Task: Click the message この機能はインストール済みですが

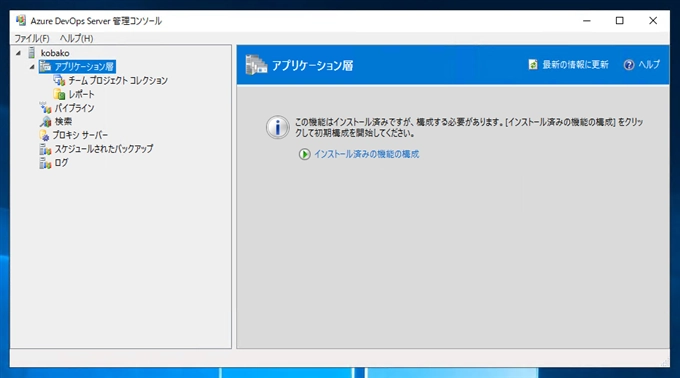Action: coord(469,127)
